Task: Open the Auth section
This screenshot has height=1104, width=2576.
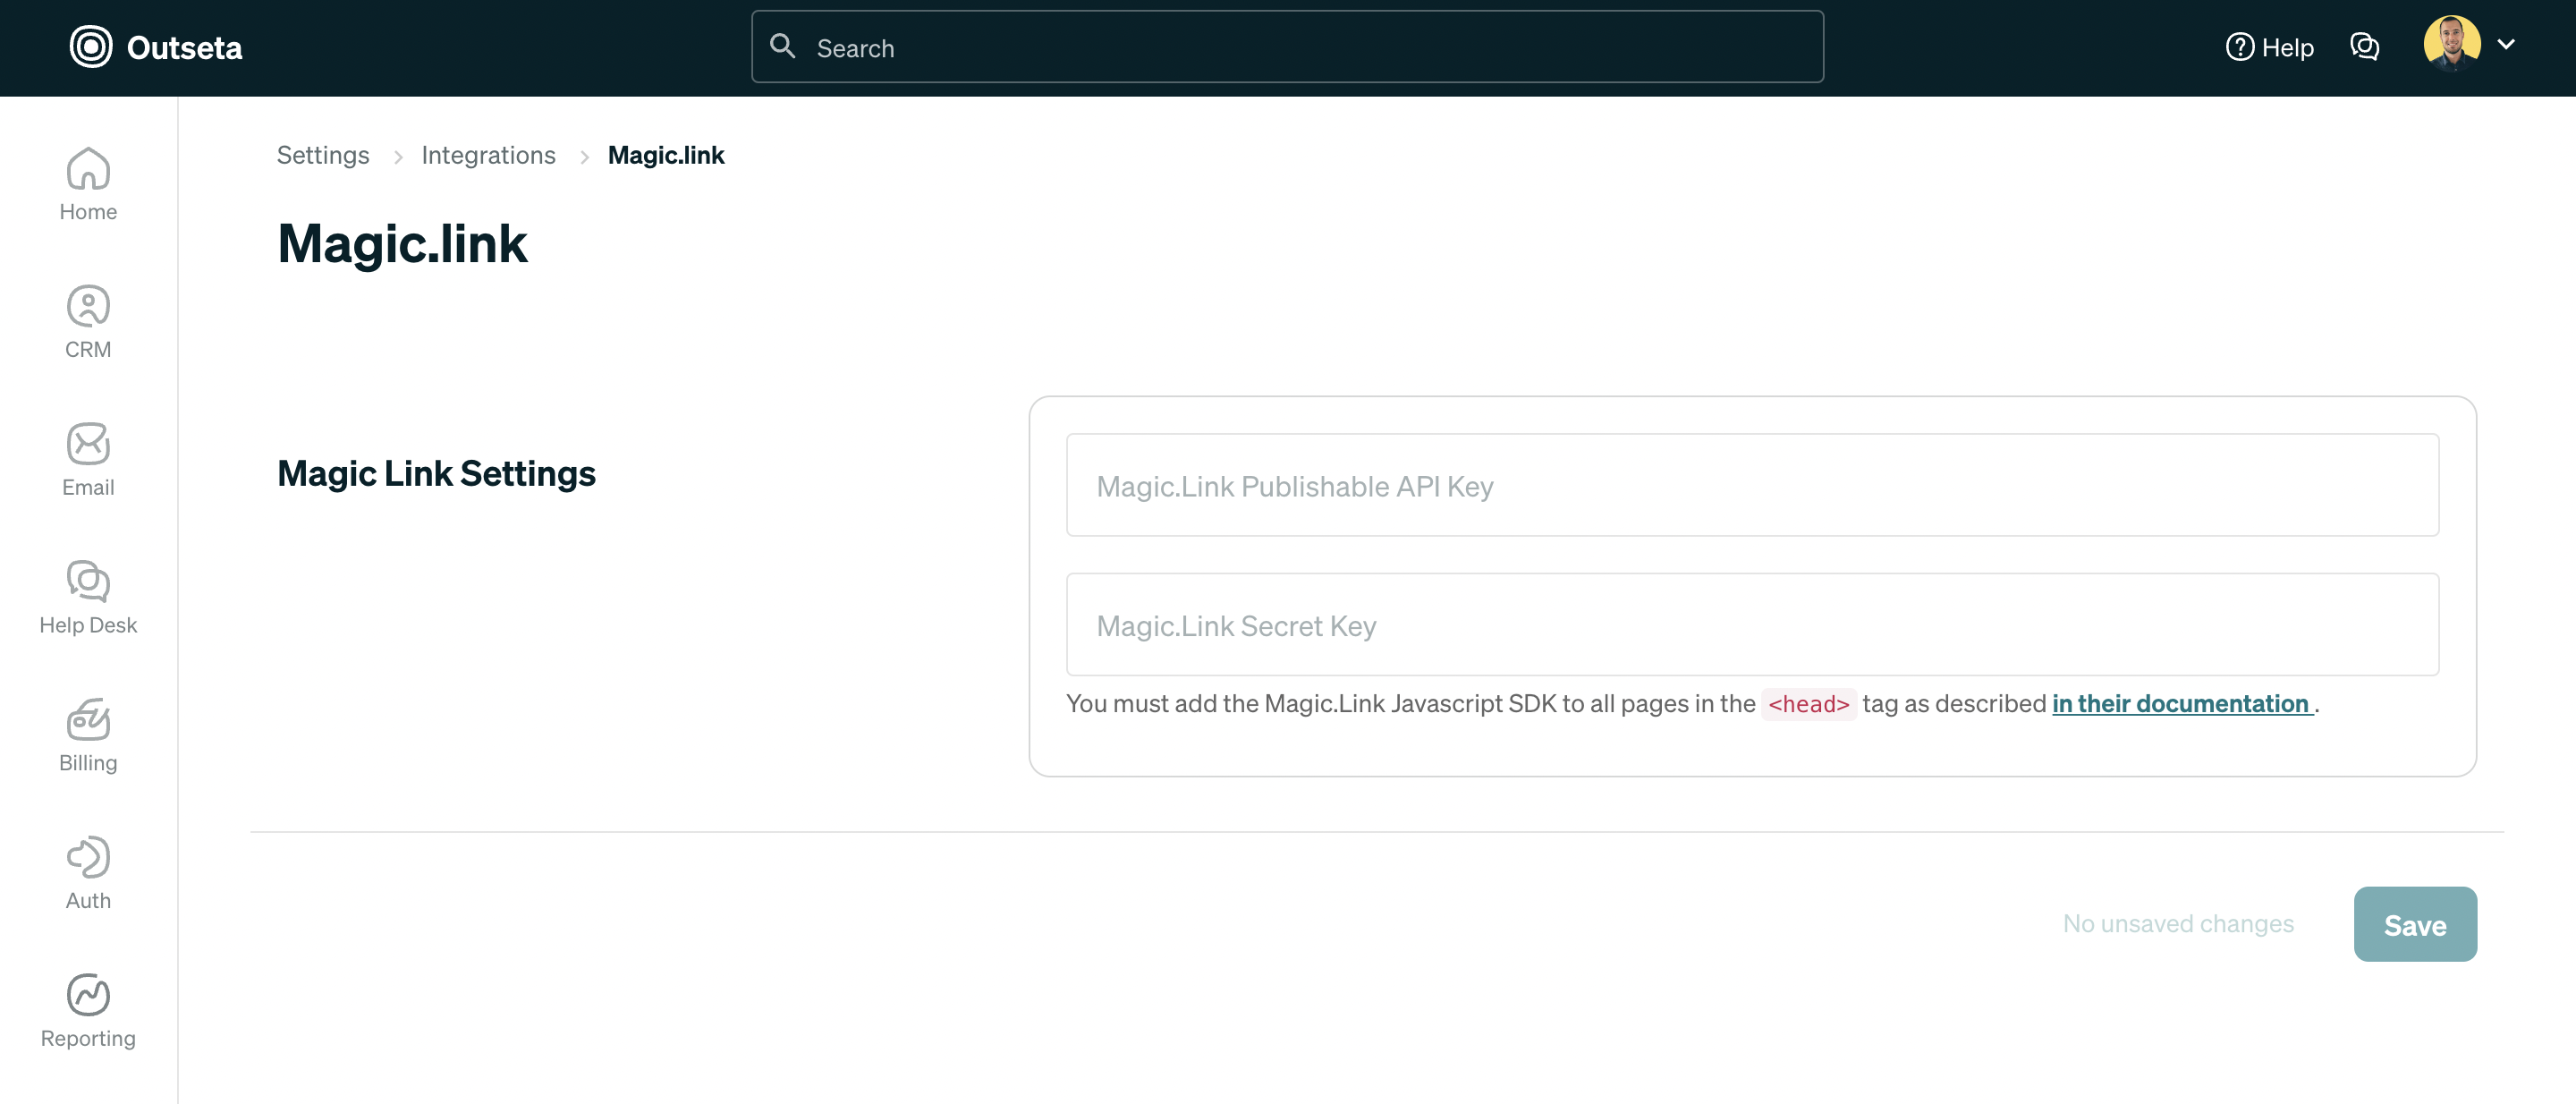Action: (88, 872)
